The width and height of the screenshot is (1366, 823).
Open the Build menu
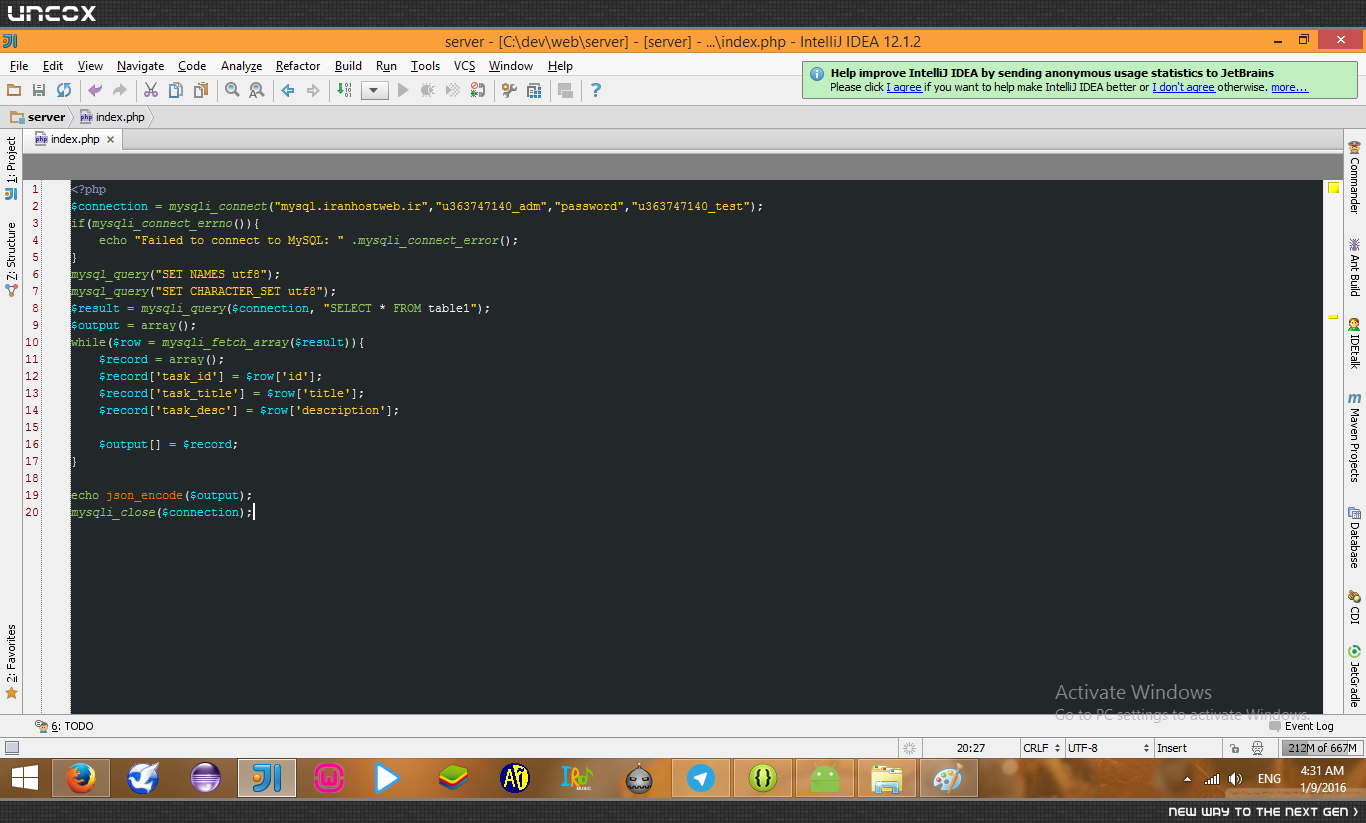348,66
